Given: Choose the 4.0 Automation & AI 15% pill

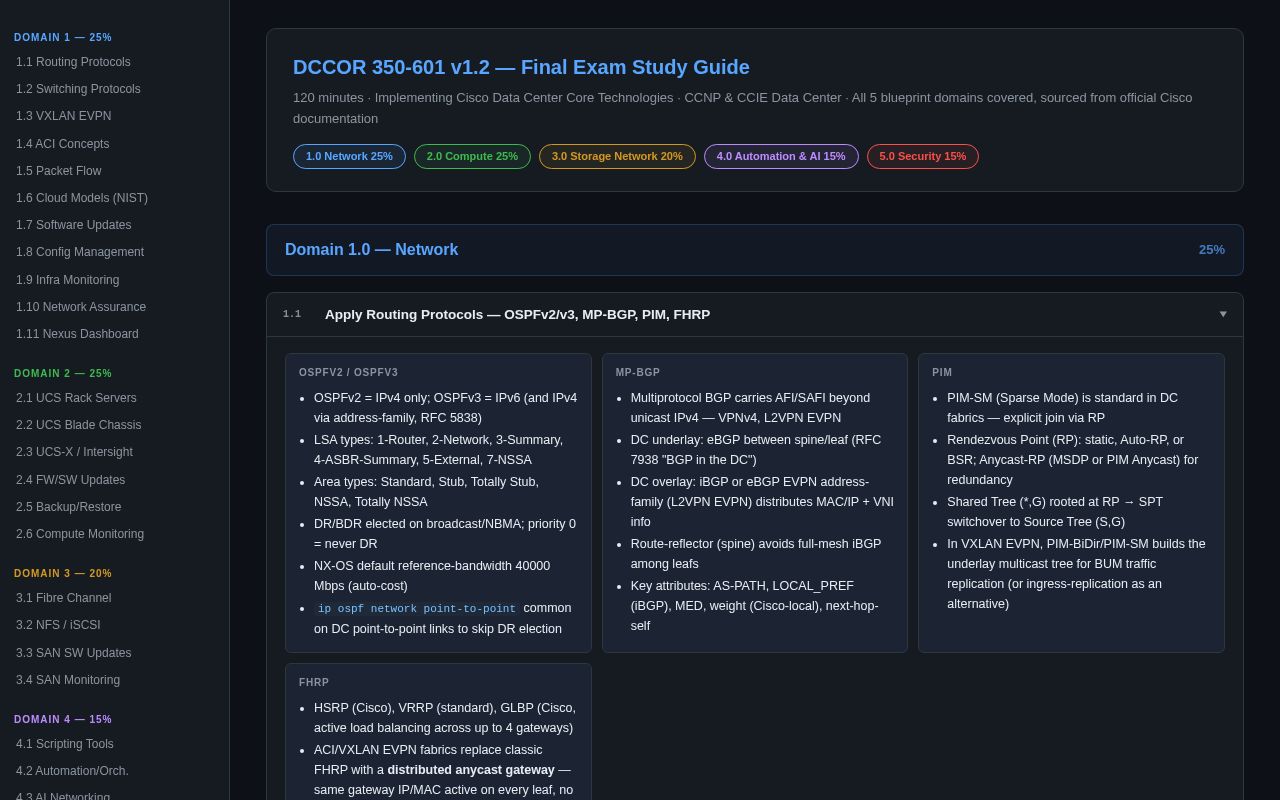Looking at the screenshot, I should pyautogui.click(x=781, y=157).
